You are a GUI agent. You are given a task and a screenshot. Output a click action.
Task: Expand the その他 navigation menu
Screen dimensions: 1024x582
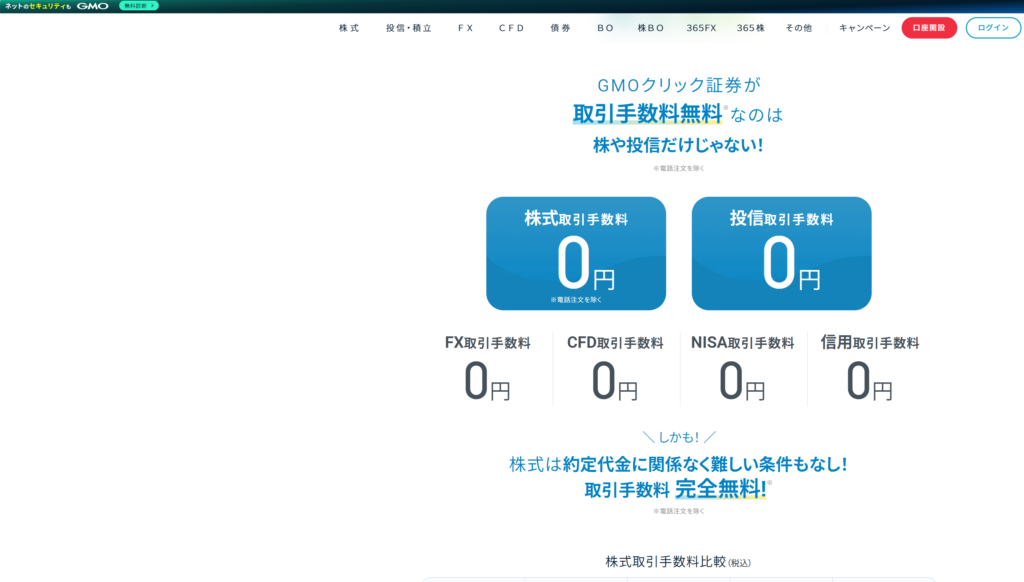tap(799, 28)
